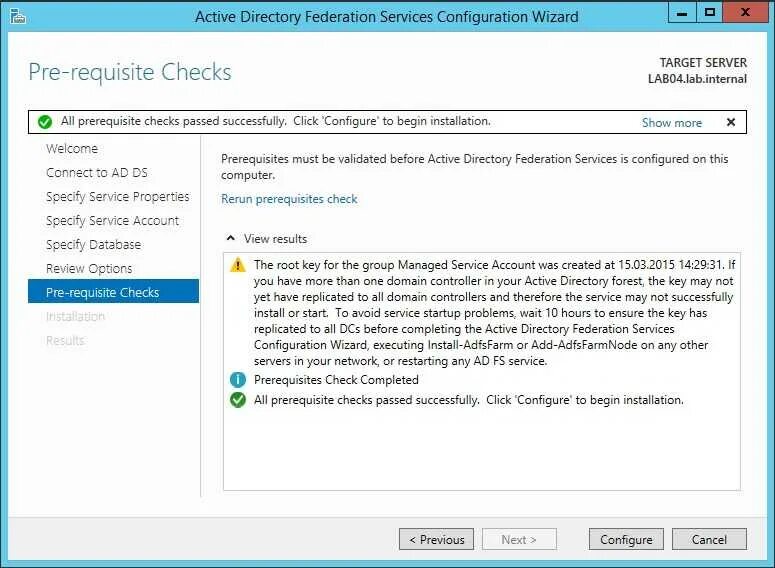Click Configure to begin installation
775x568 pixels.
pyautogui.click(x=626, y=539)
